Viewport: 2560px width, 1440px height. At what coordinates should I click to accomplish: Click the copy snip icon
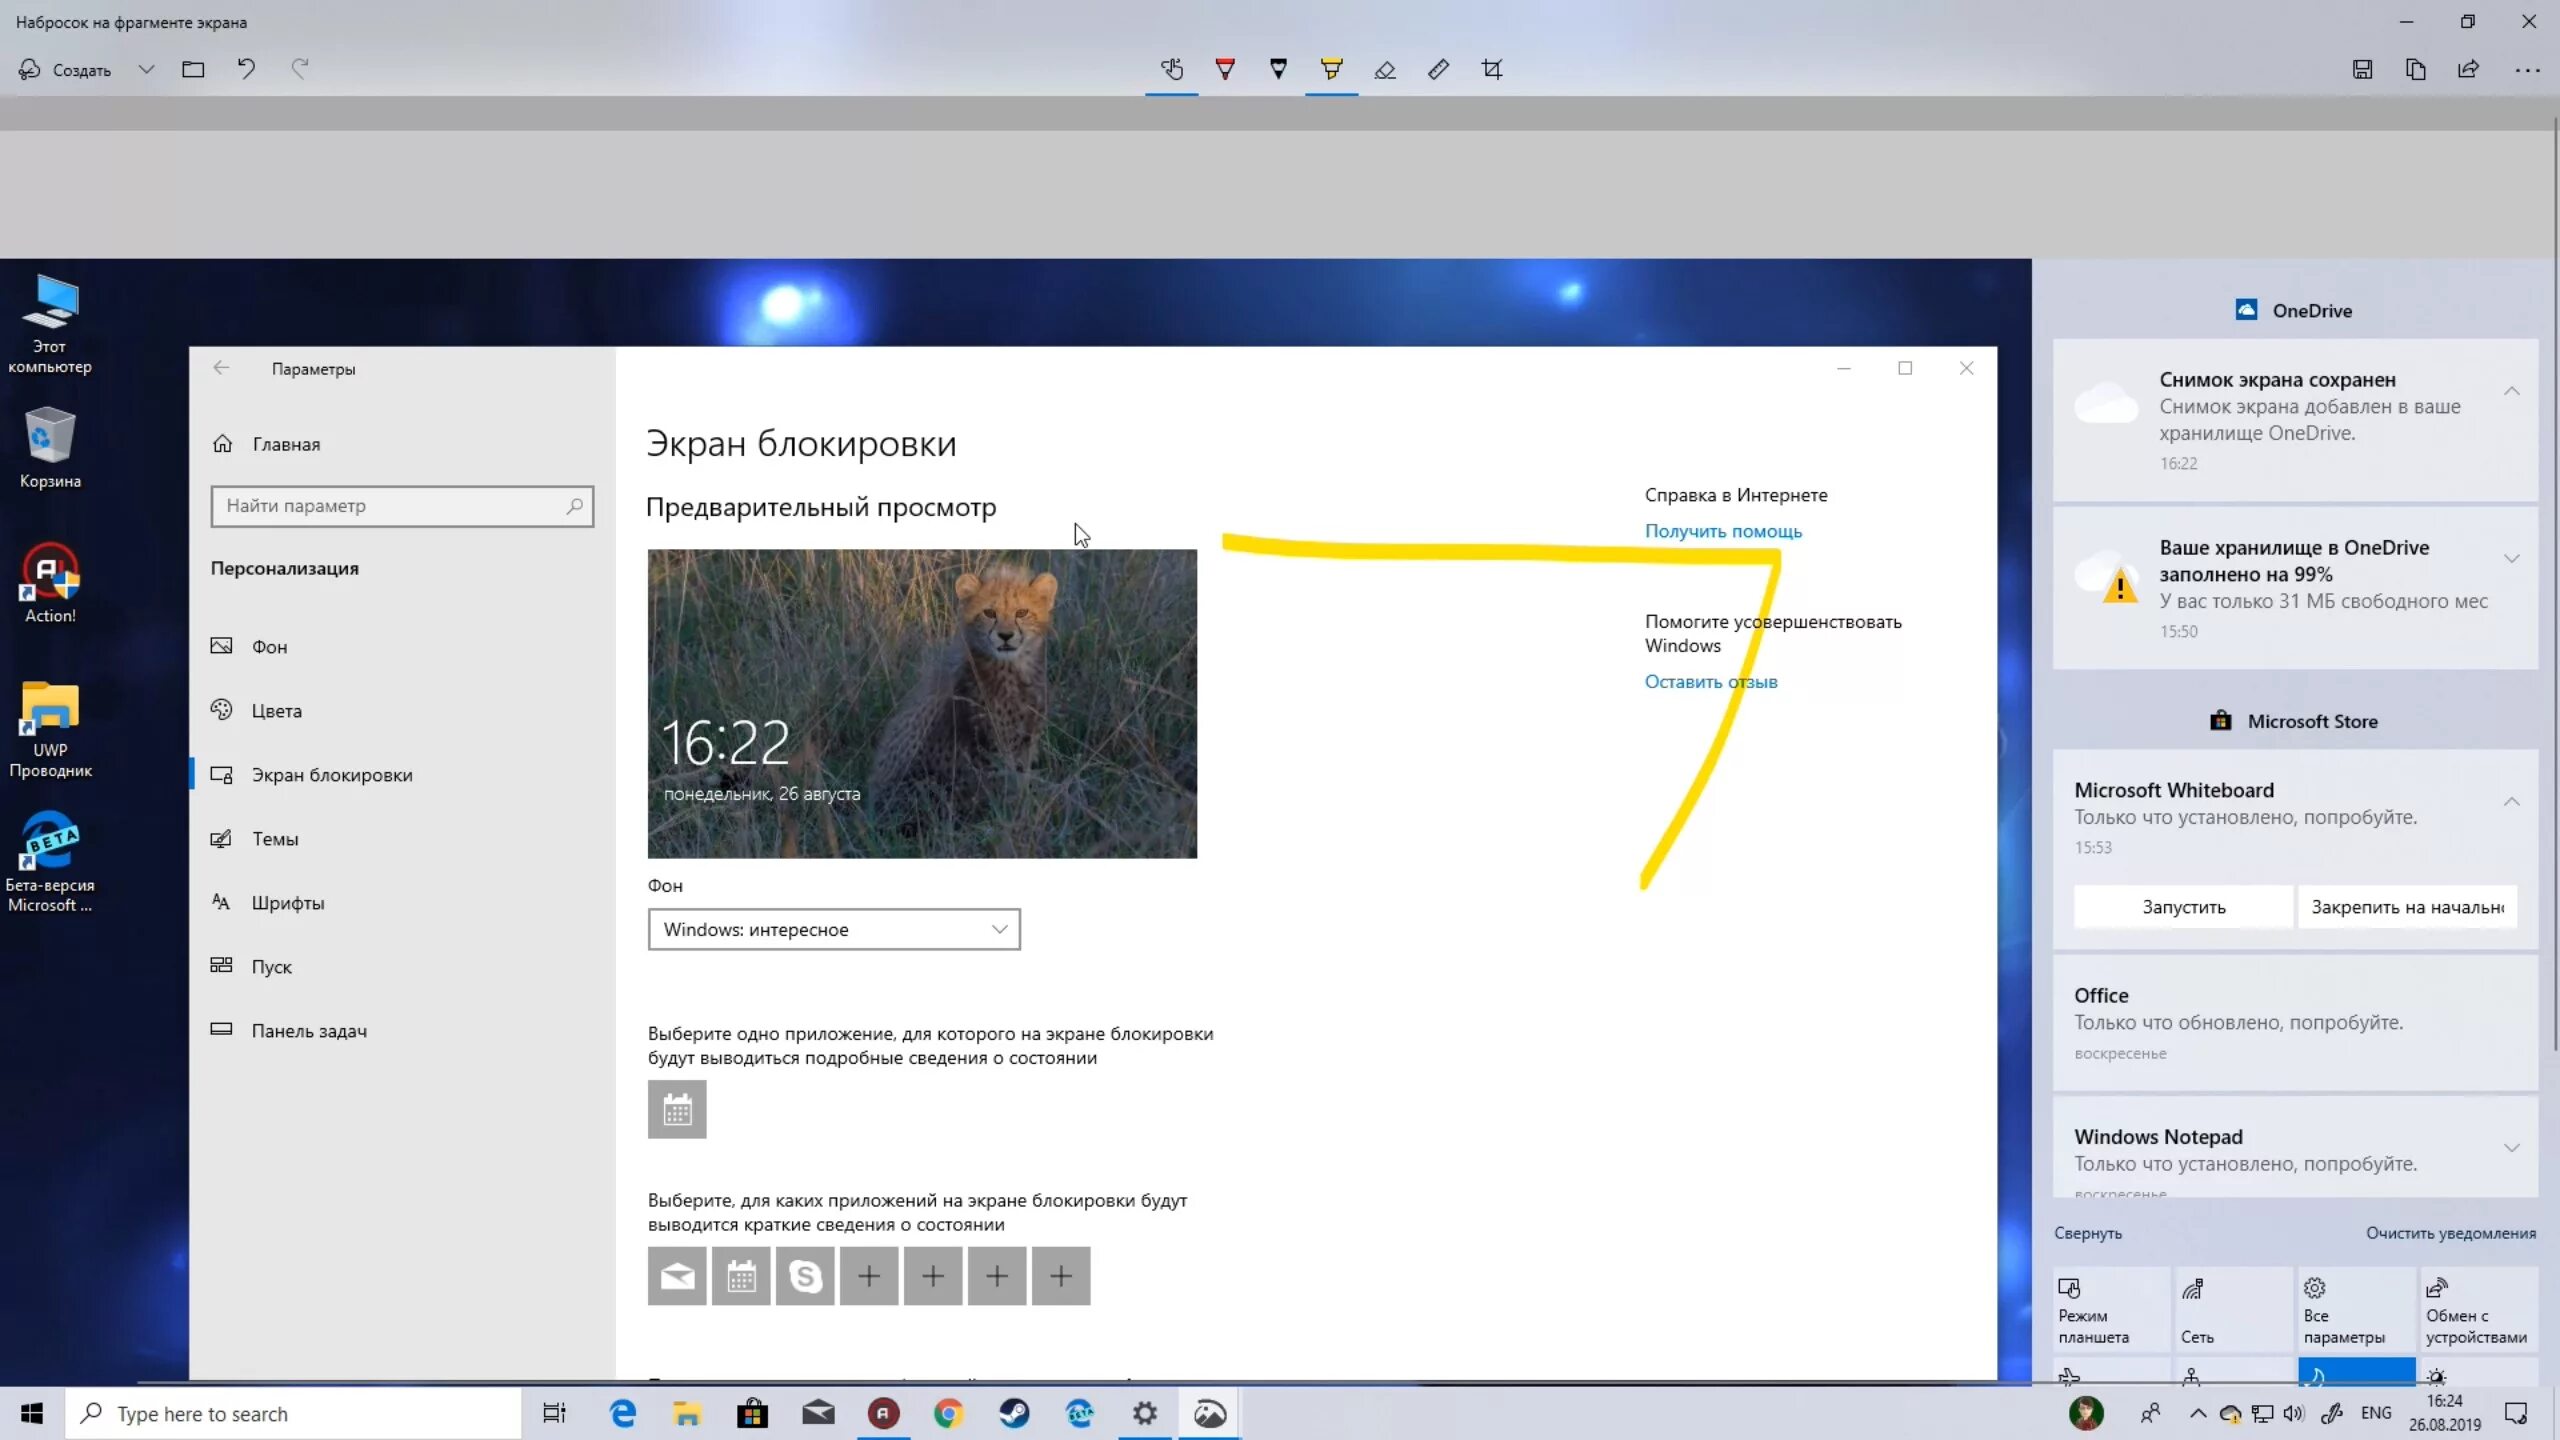(2415, 69)
